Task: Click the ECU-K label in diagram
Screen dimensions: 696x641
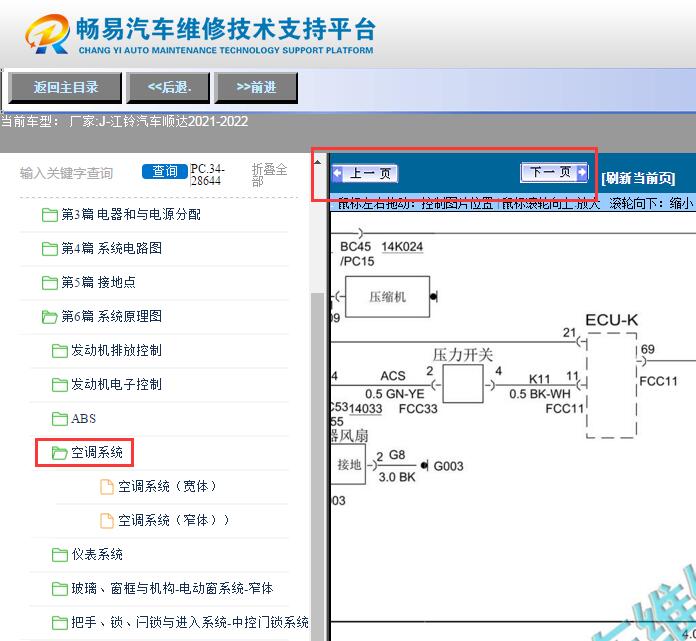Action: pyautogui.click(x=611, y=320)
